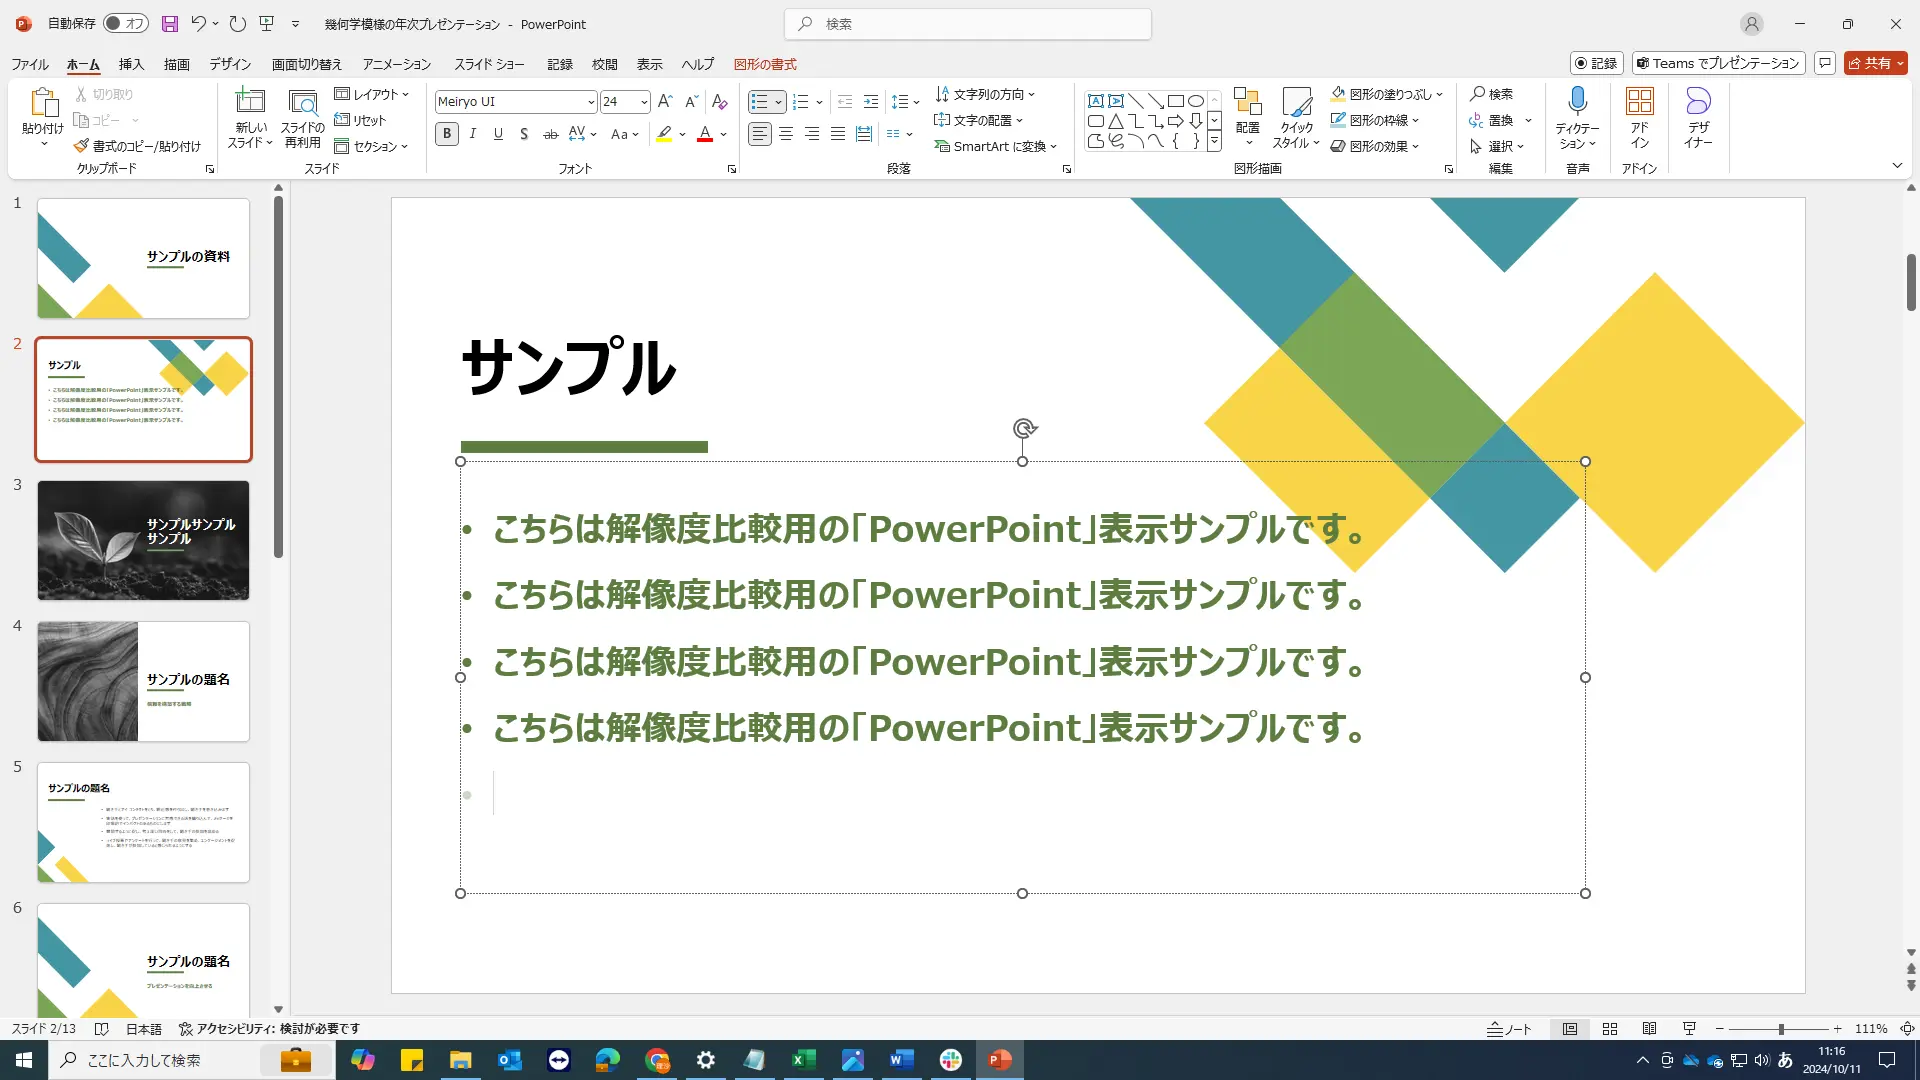Decrease list indent level icon
Screen dimensions: 1920x1080
click(x=845, y=102)
